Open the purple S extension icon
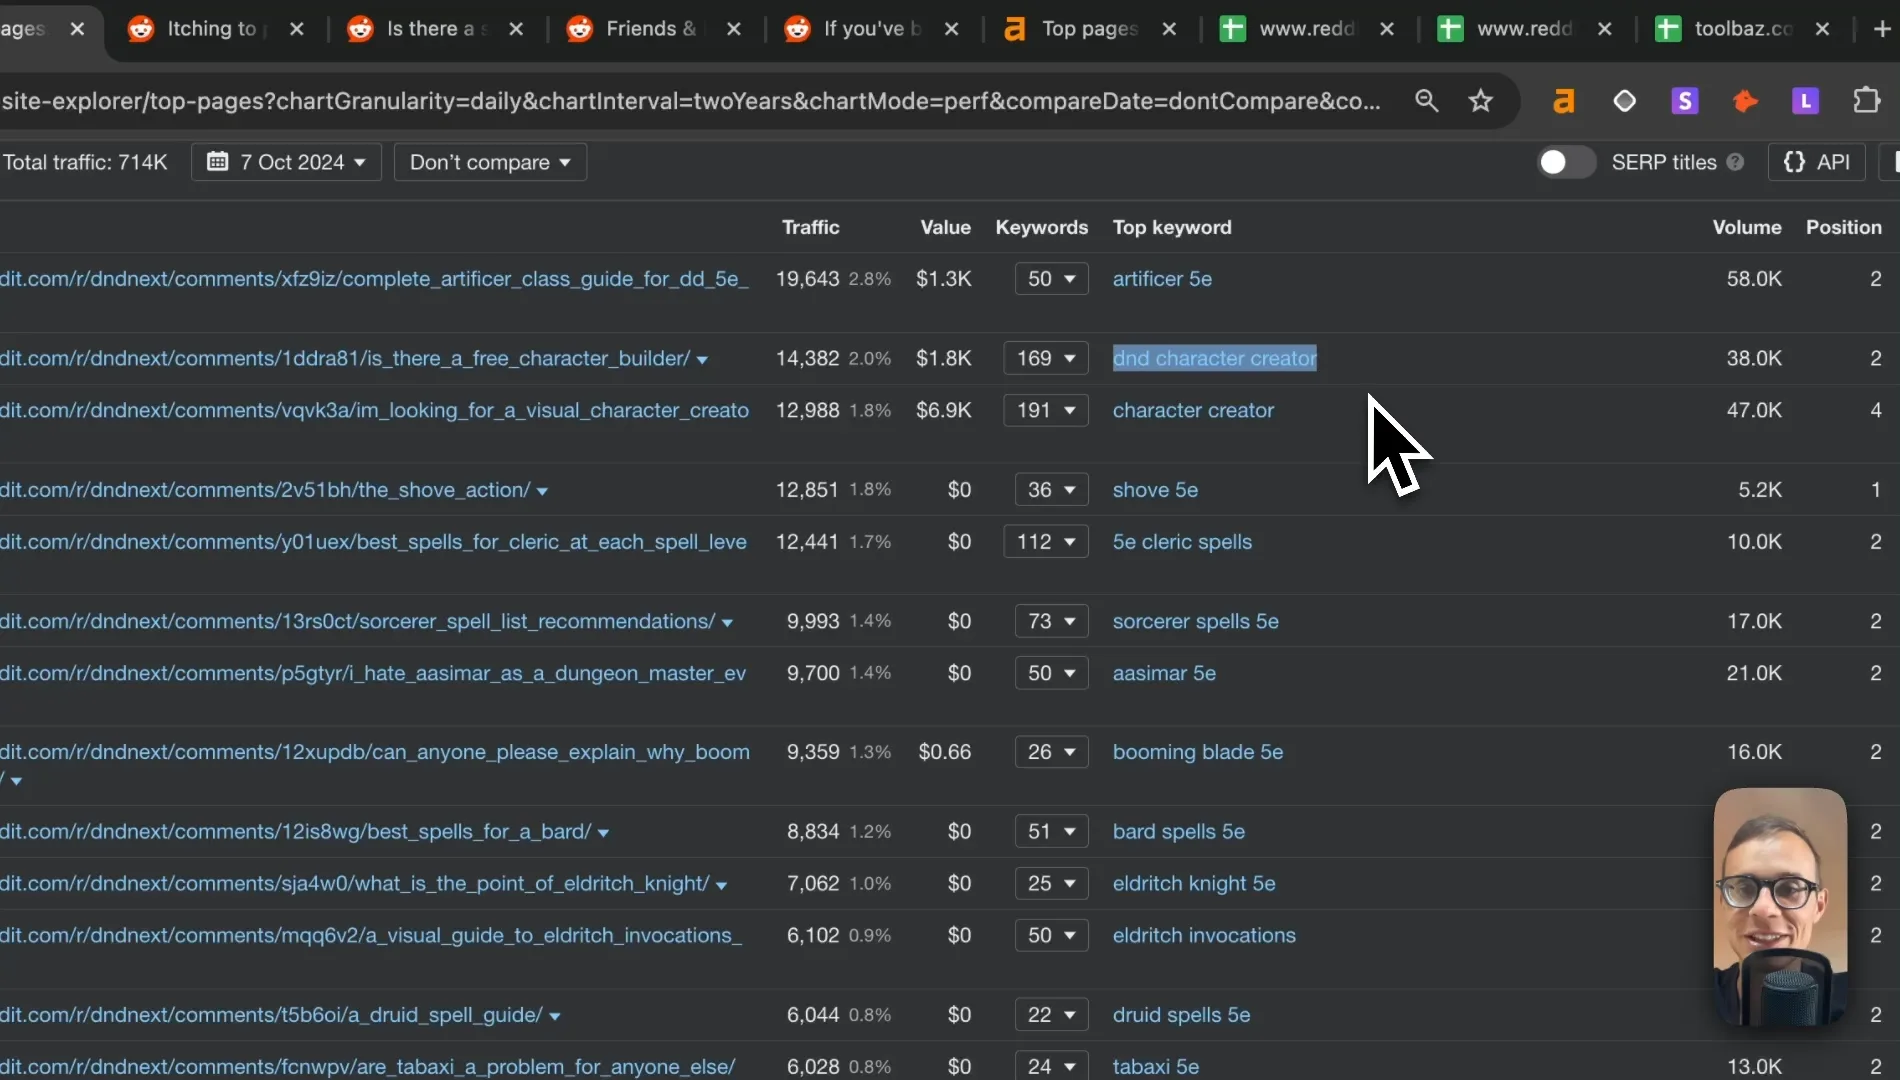The height and width of the screenshot is (1080, 1900). point(1685,100)
